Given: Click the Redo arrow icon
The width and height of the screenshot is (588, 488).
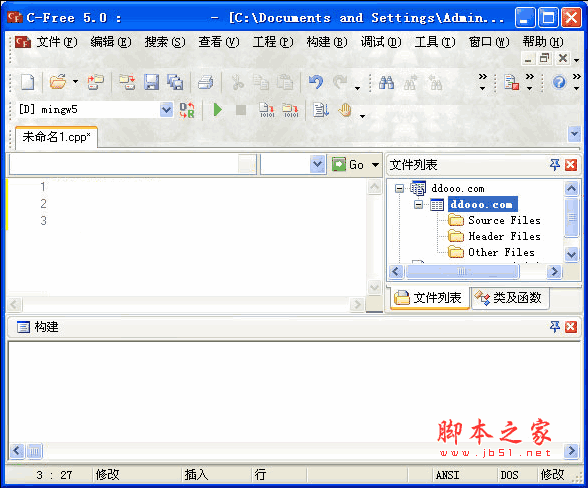Looking at the screenshot, I should point(340,82).
